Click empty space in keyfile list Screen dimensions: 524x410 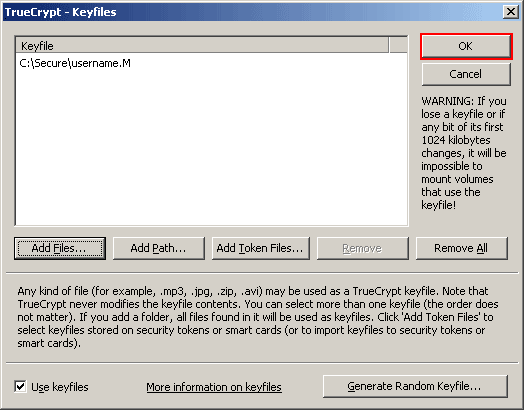tap(211, 147)
